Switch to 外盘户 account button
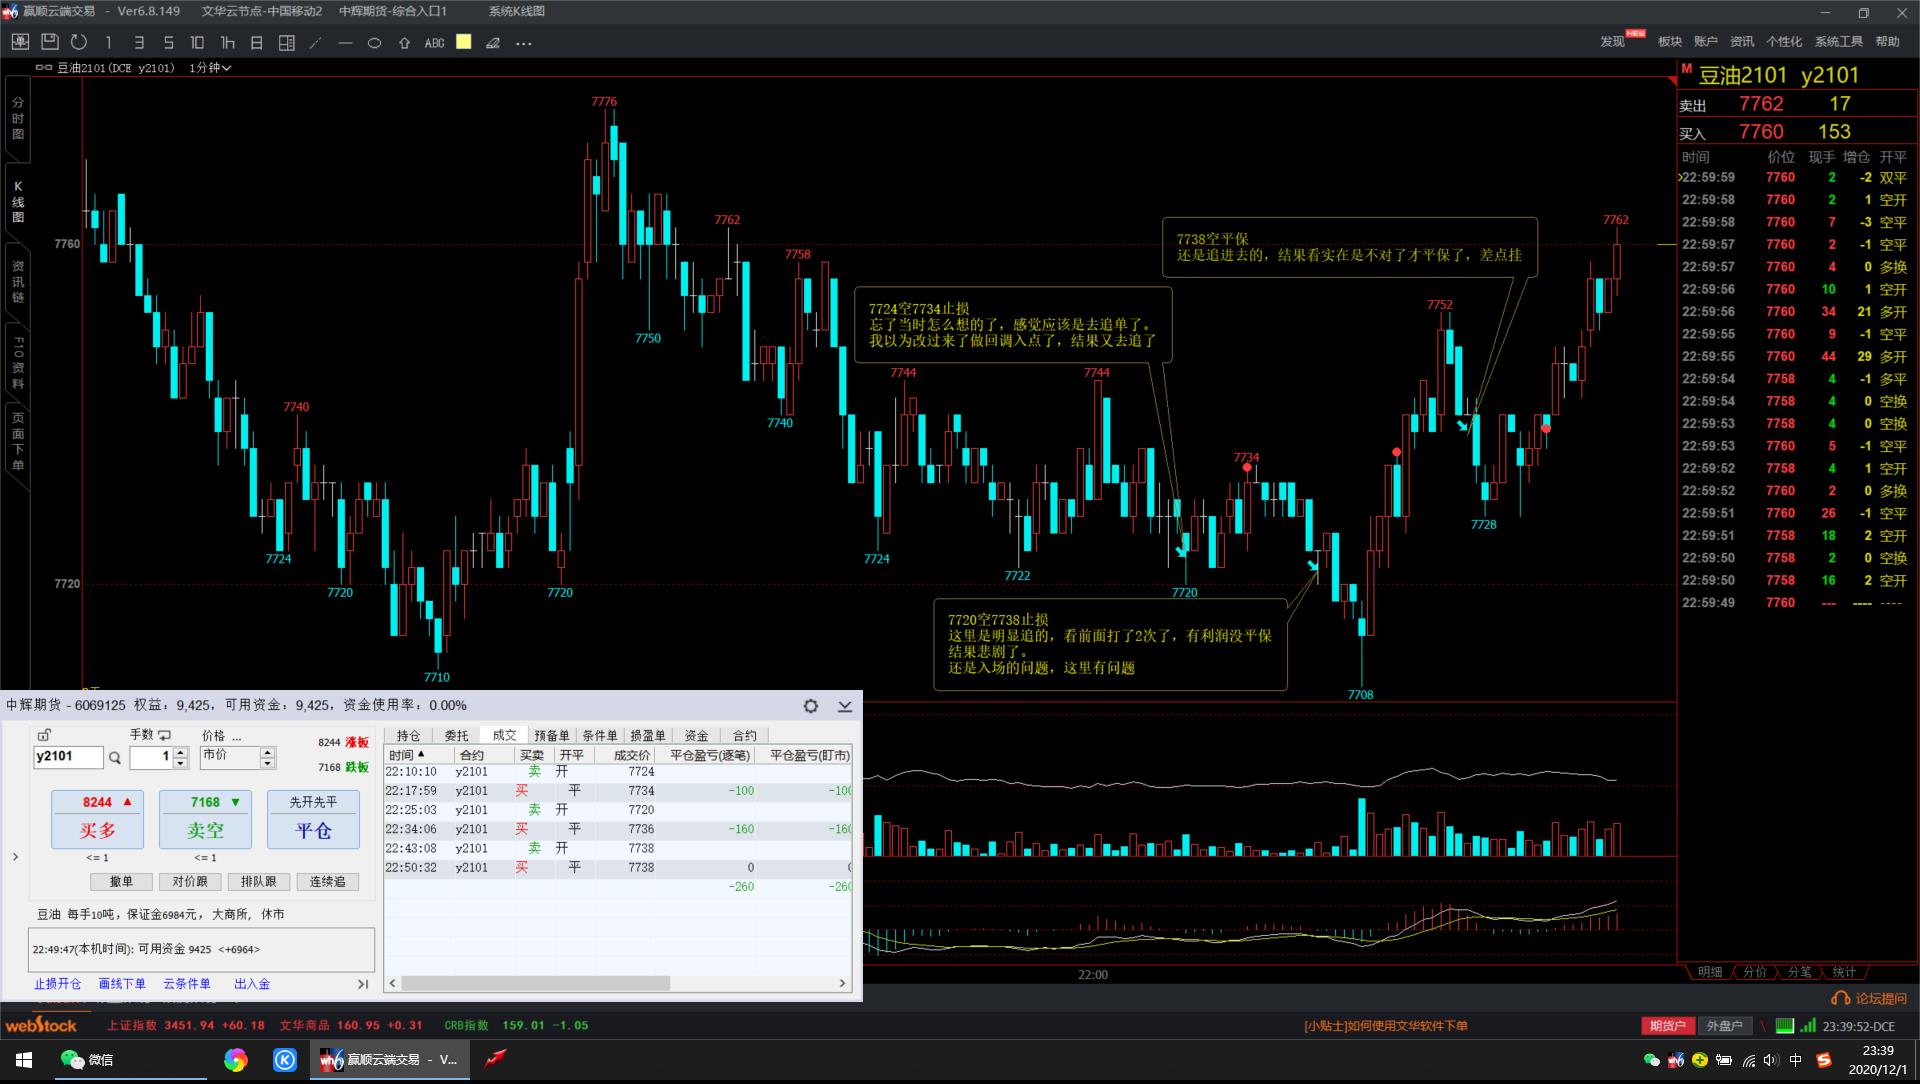The image size is (1920, 1084). (x=1724, y=1026)
